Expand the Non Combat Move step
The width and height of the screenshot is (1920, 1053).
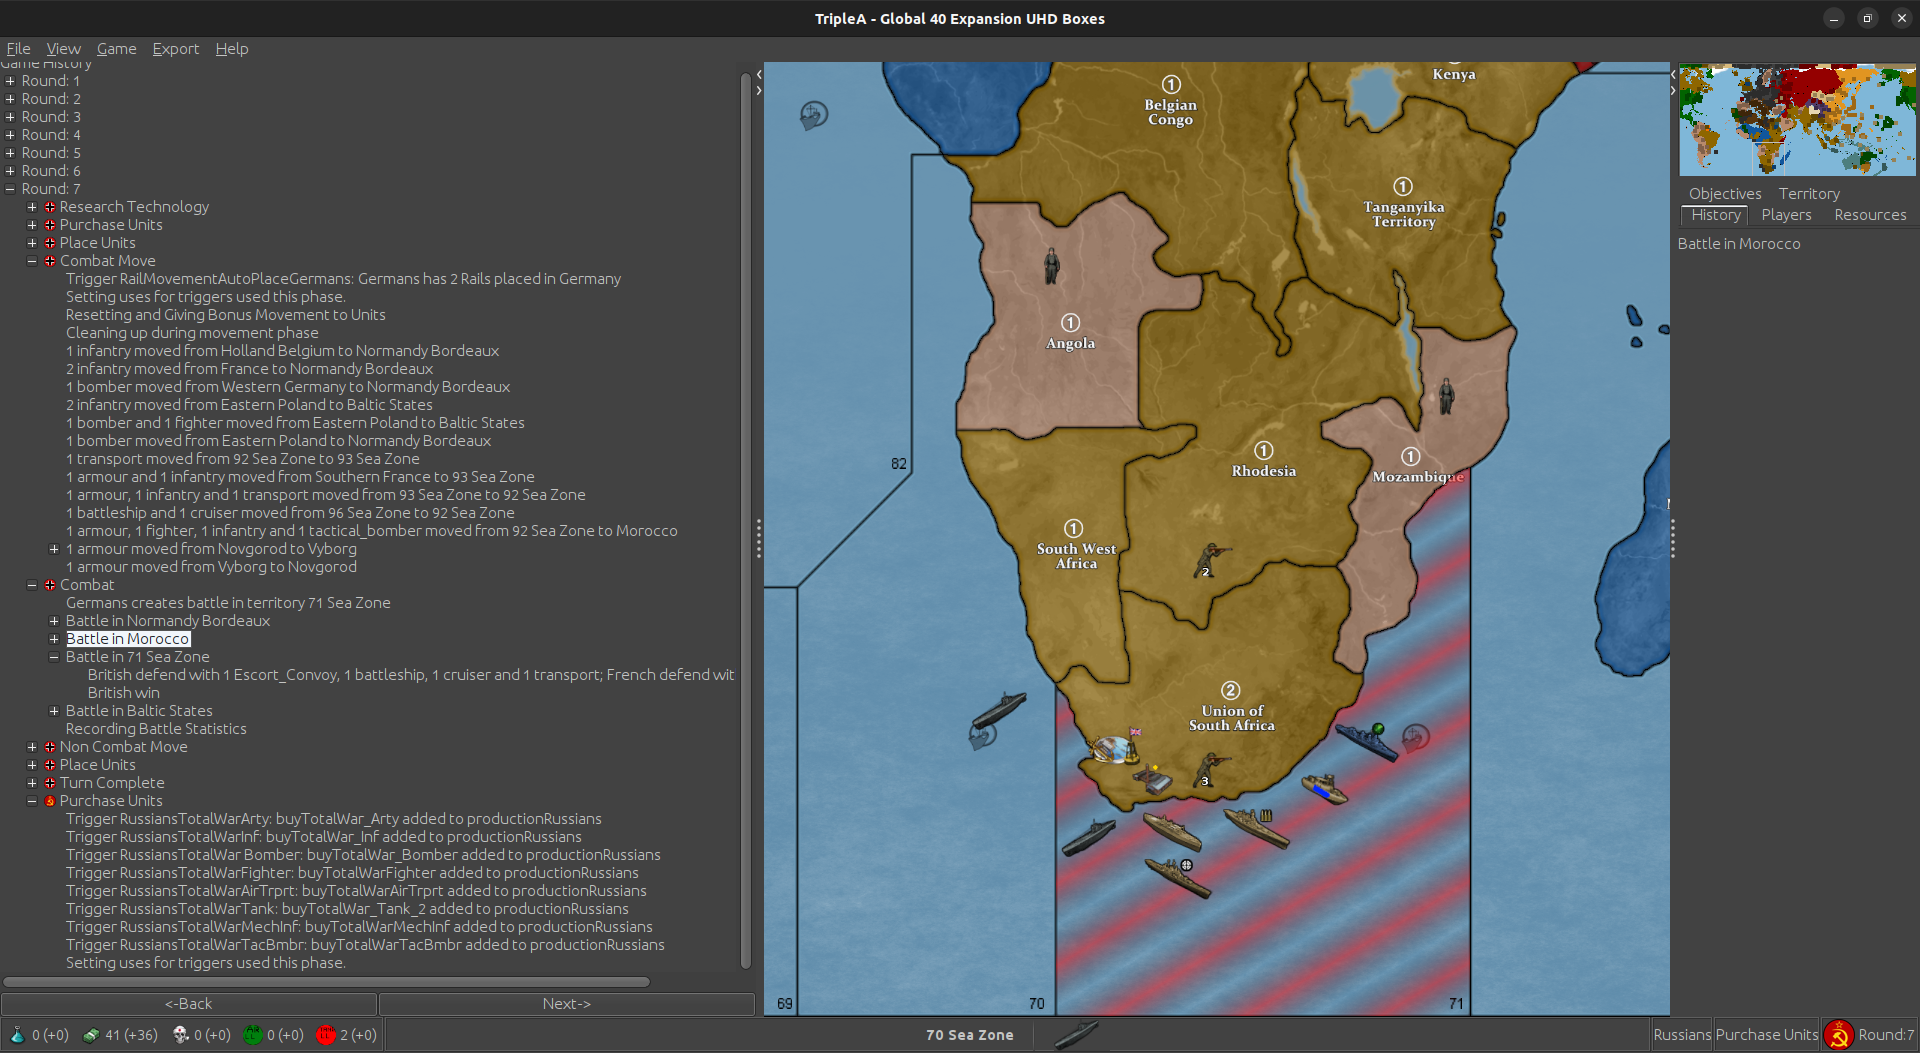tap(32, 747)
